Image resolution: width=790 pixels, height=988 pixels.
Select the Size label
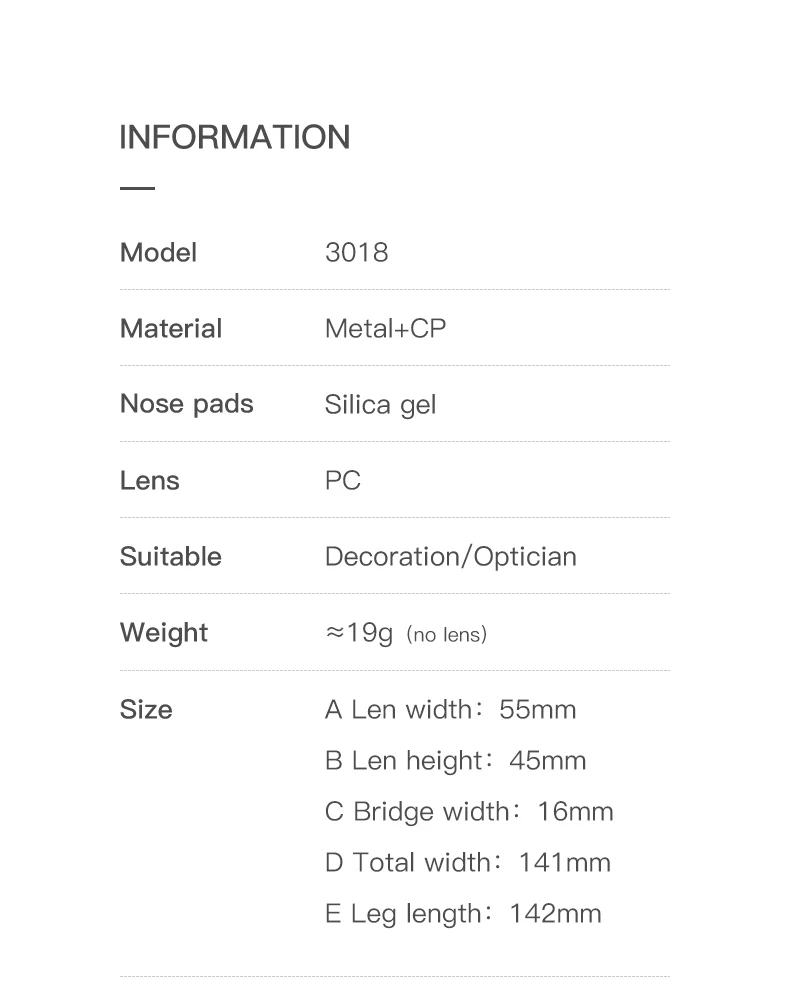(x=146, y=709)
